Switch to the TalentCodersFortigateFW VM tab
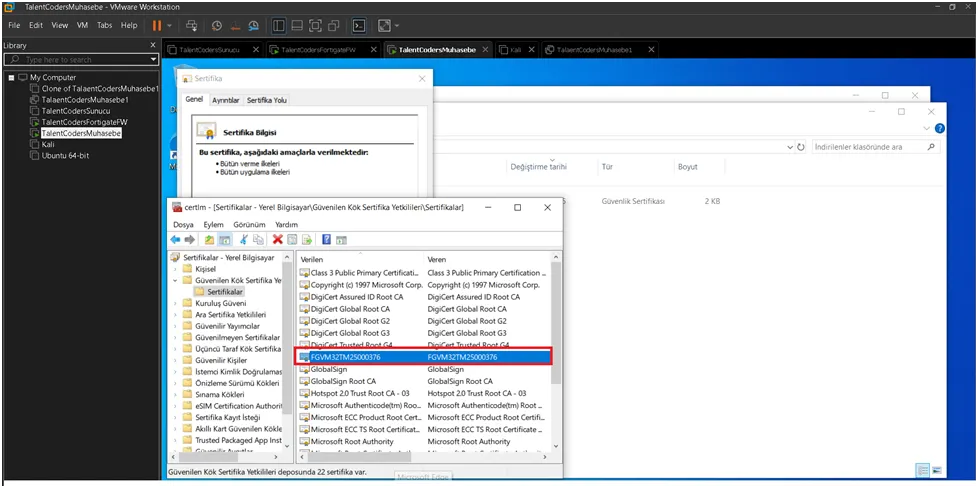 (x=318, y=50)
